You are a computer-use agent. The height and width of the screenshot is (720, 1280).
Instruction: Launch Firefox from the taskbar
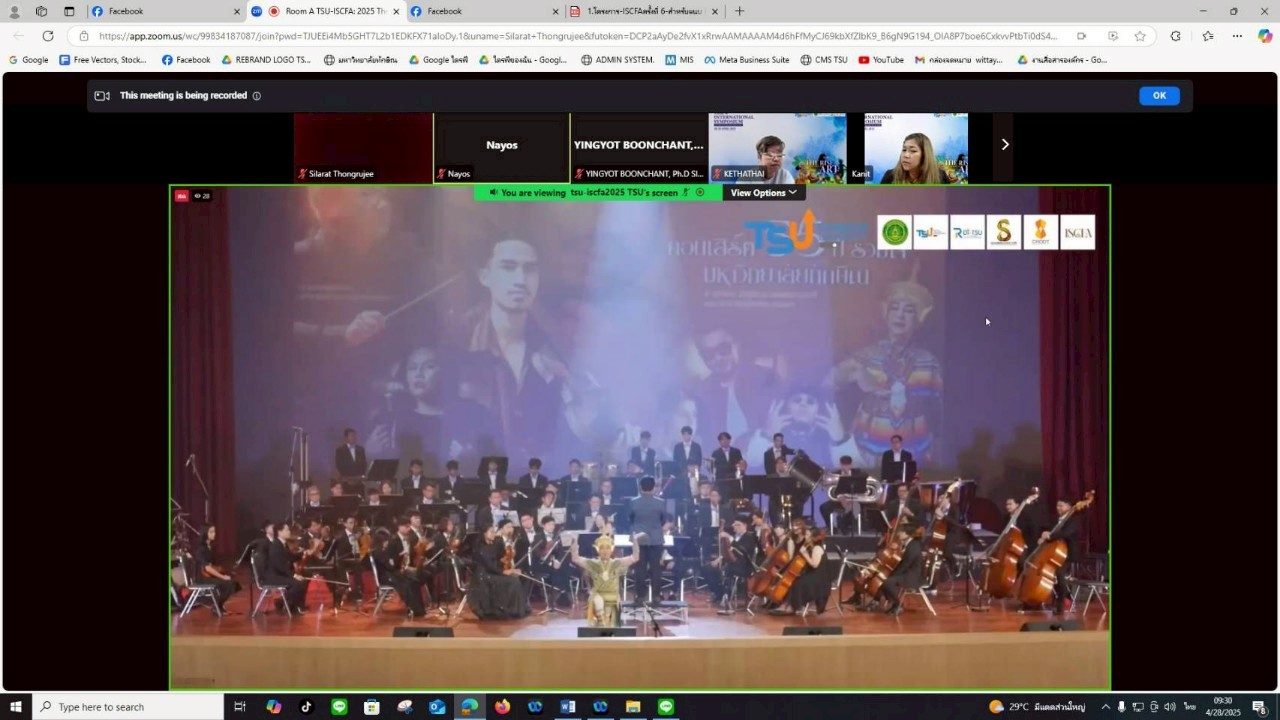point(502,707)
